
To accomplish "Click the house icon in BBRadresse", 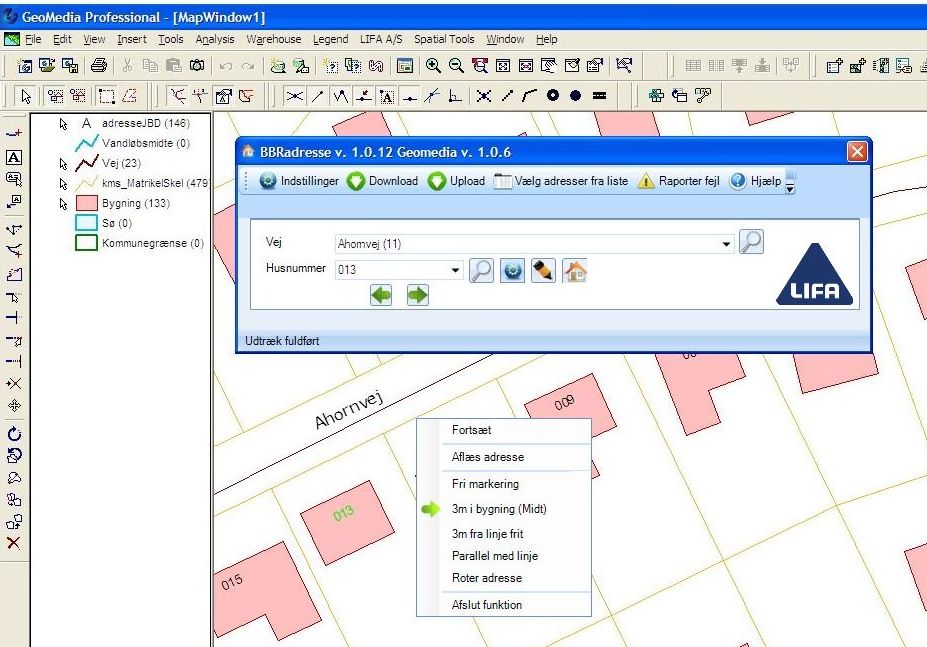I will pyautogui.click(x=575, y=271).
